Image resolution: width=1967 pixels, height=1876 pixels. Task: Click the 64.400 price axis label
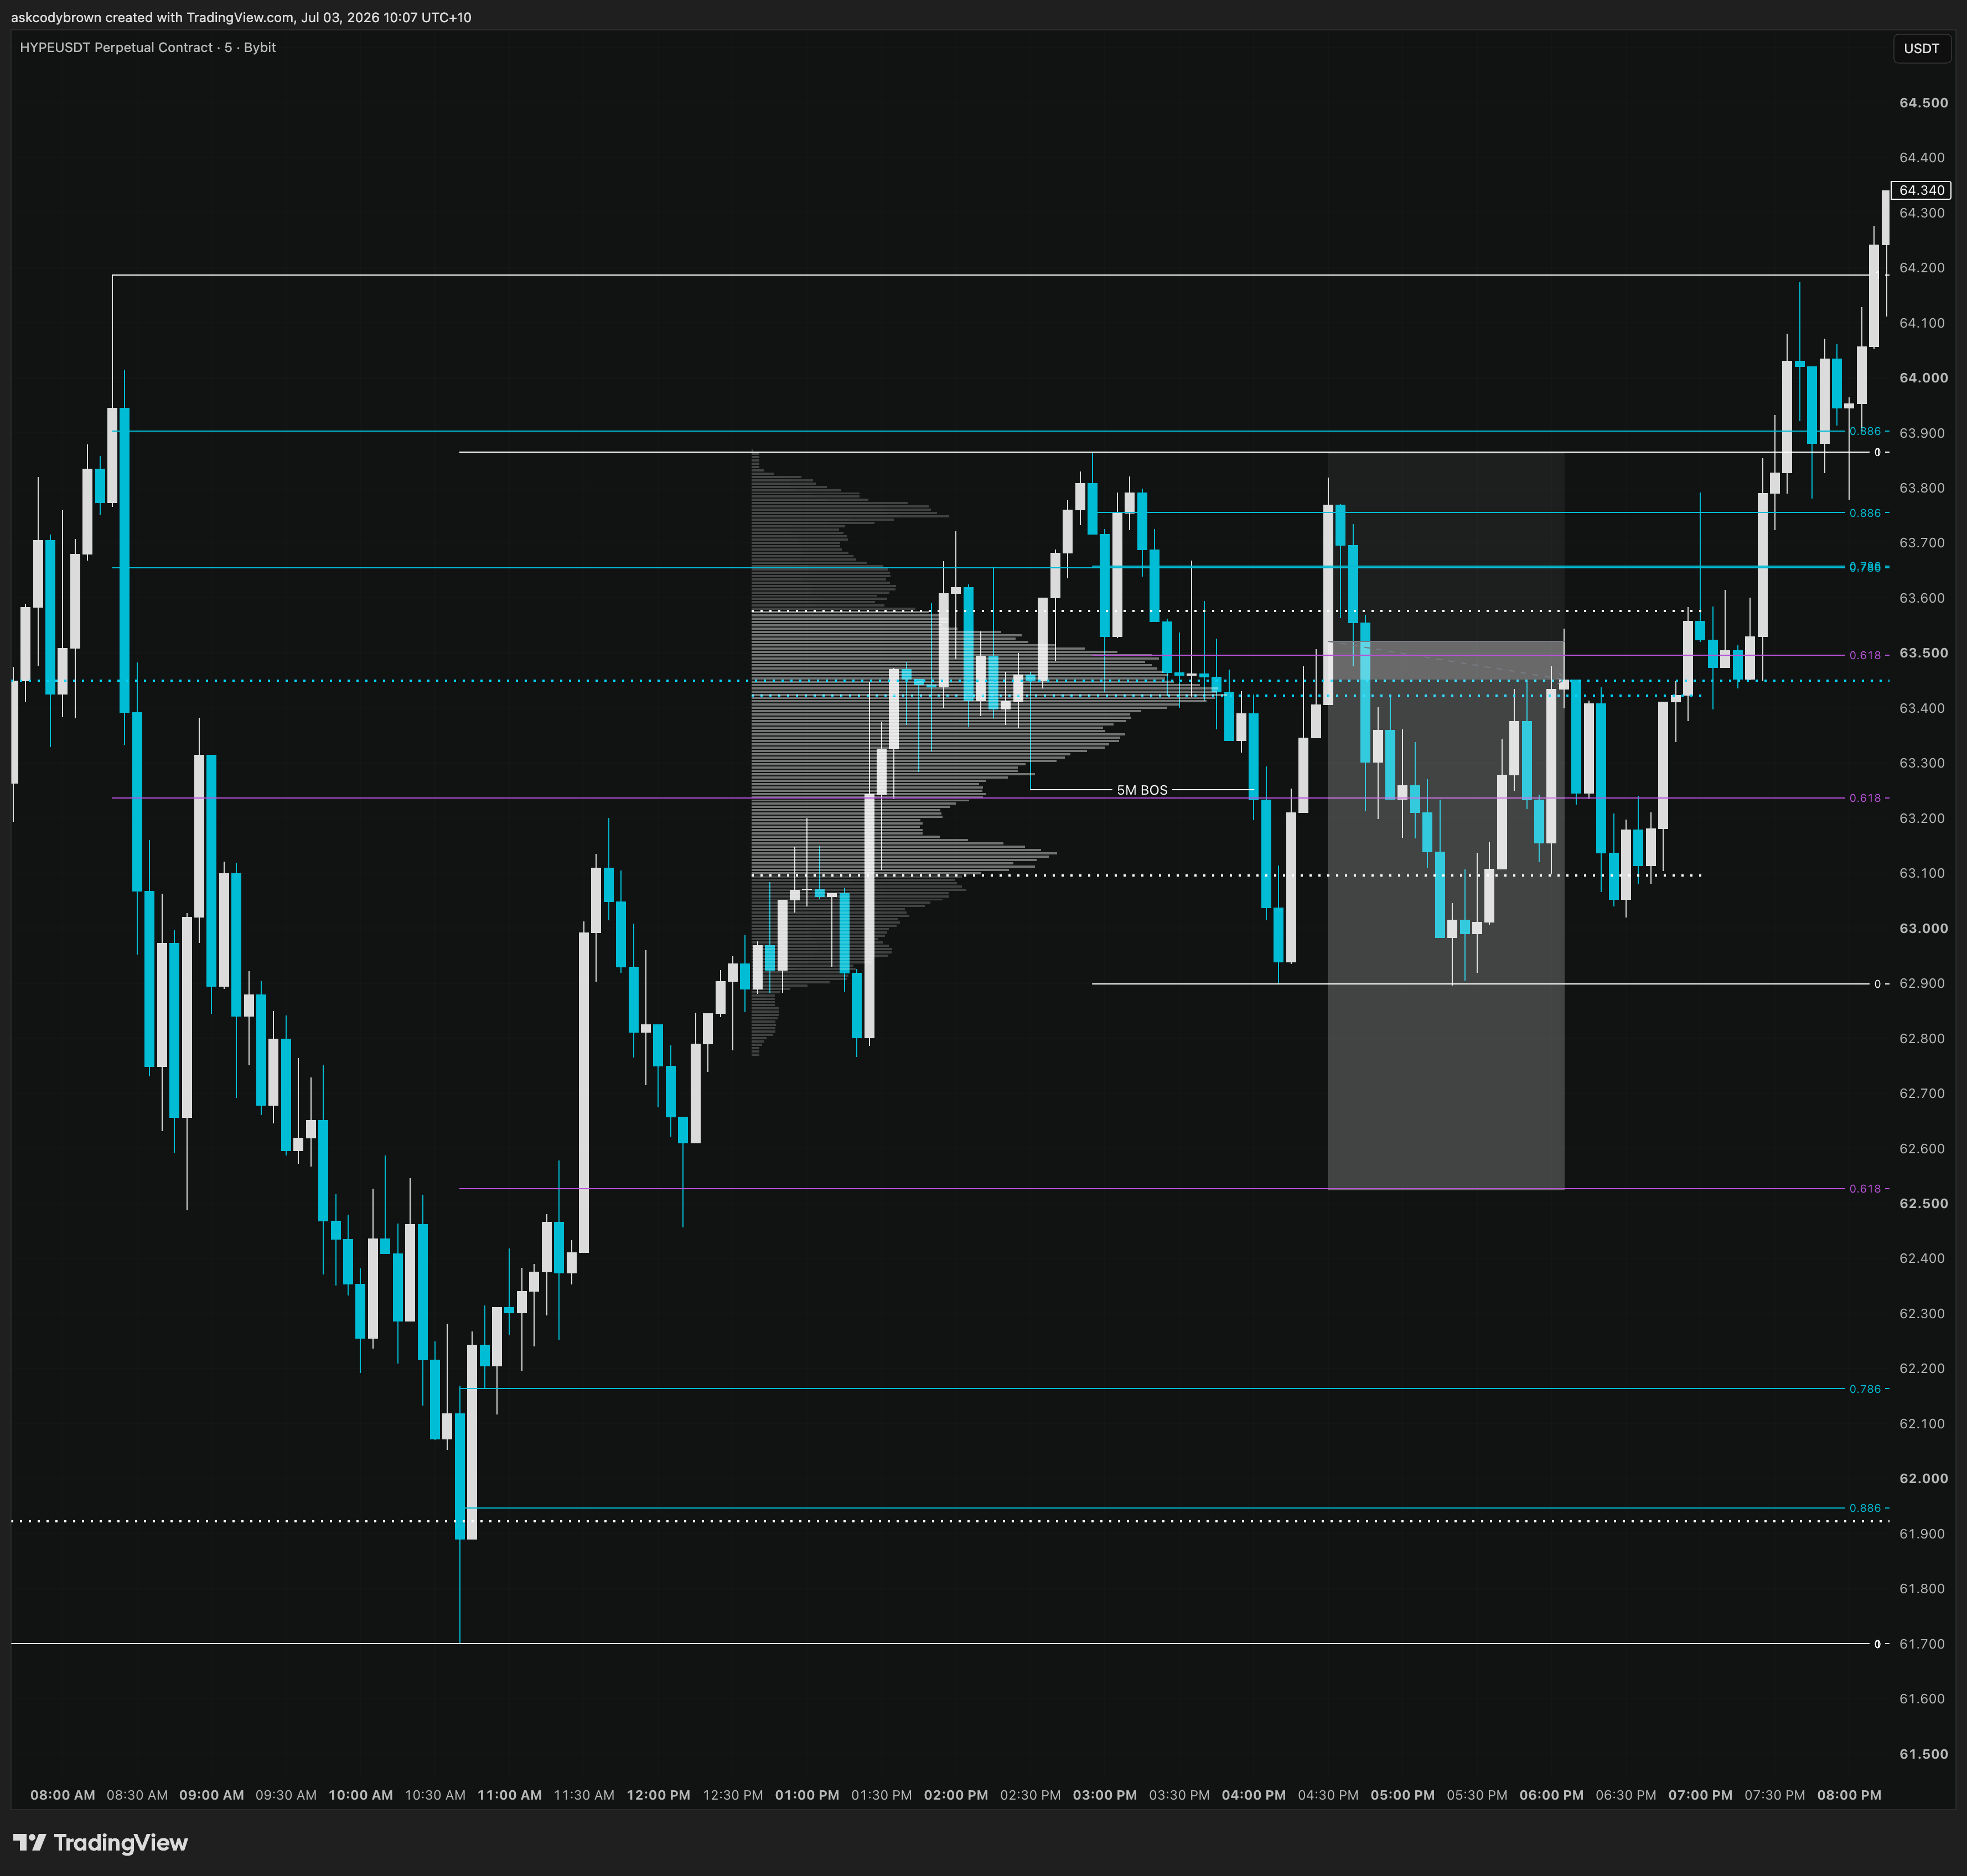click(x=1922, y=158)
